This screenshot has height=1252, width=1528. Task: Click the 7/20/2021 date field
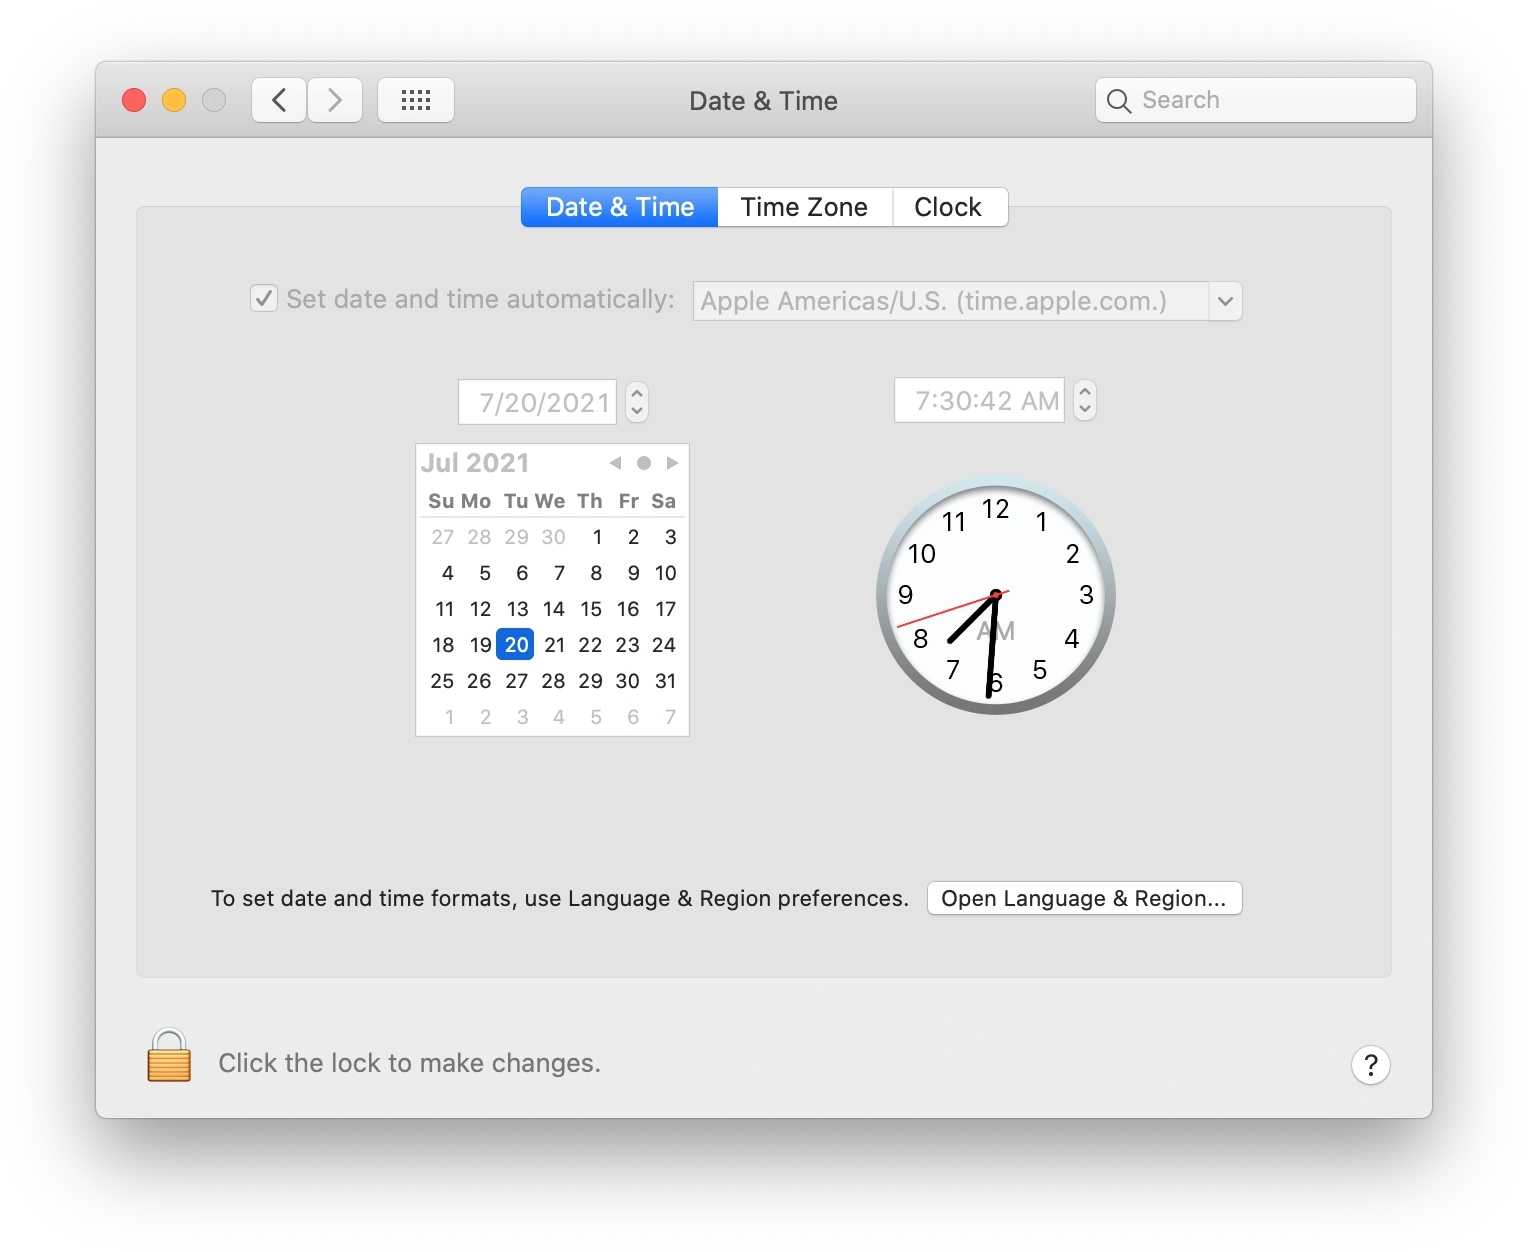click(538, 402)
